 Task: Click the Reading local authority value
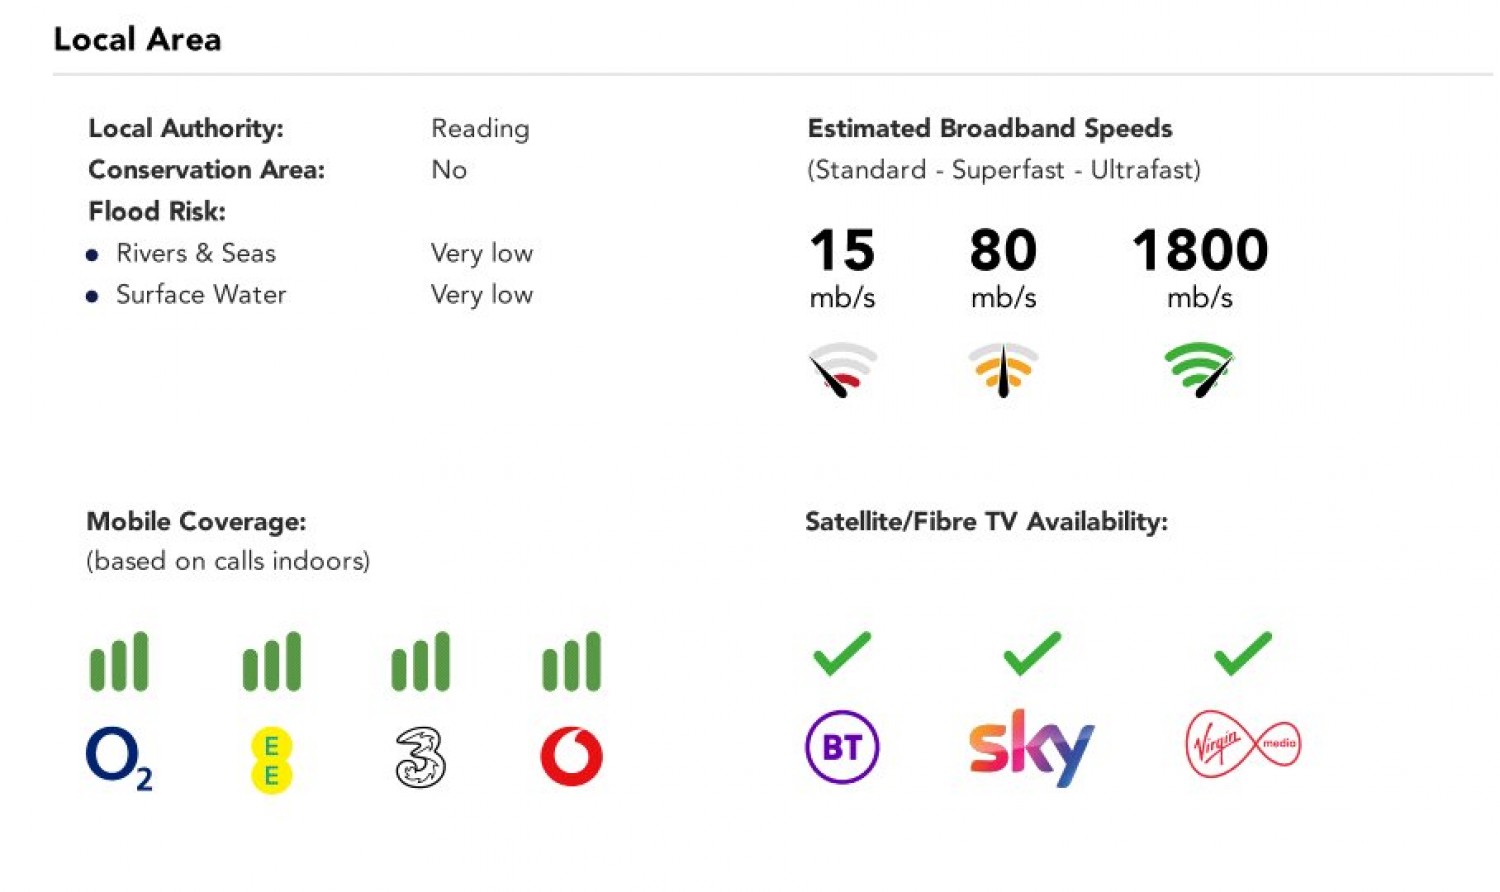[x=480, y=129]
